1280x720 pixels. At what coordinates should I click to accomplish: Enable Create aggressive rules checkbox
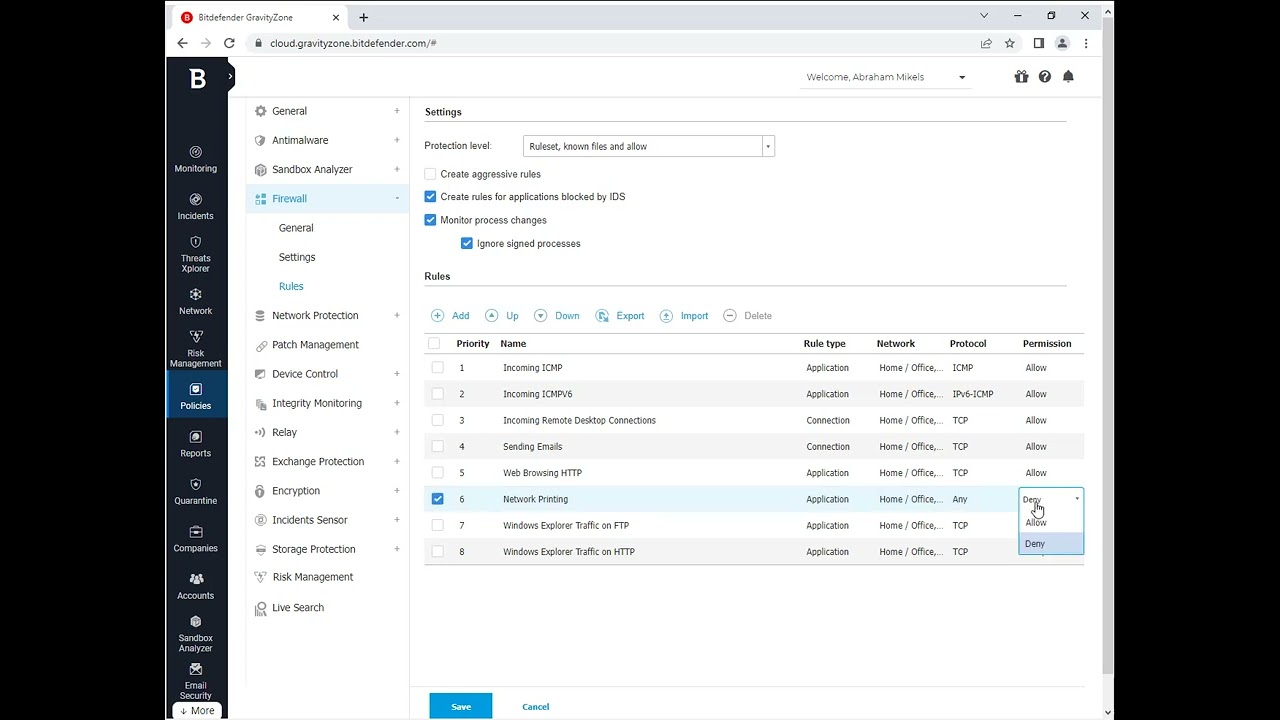[x=430, y=174]
